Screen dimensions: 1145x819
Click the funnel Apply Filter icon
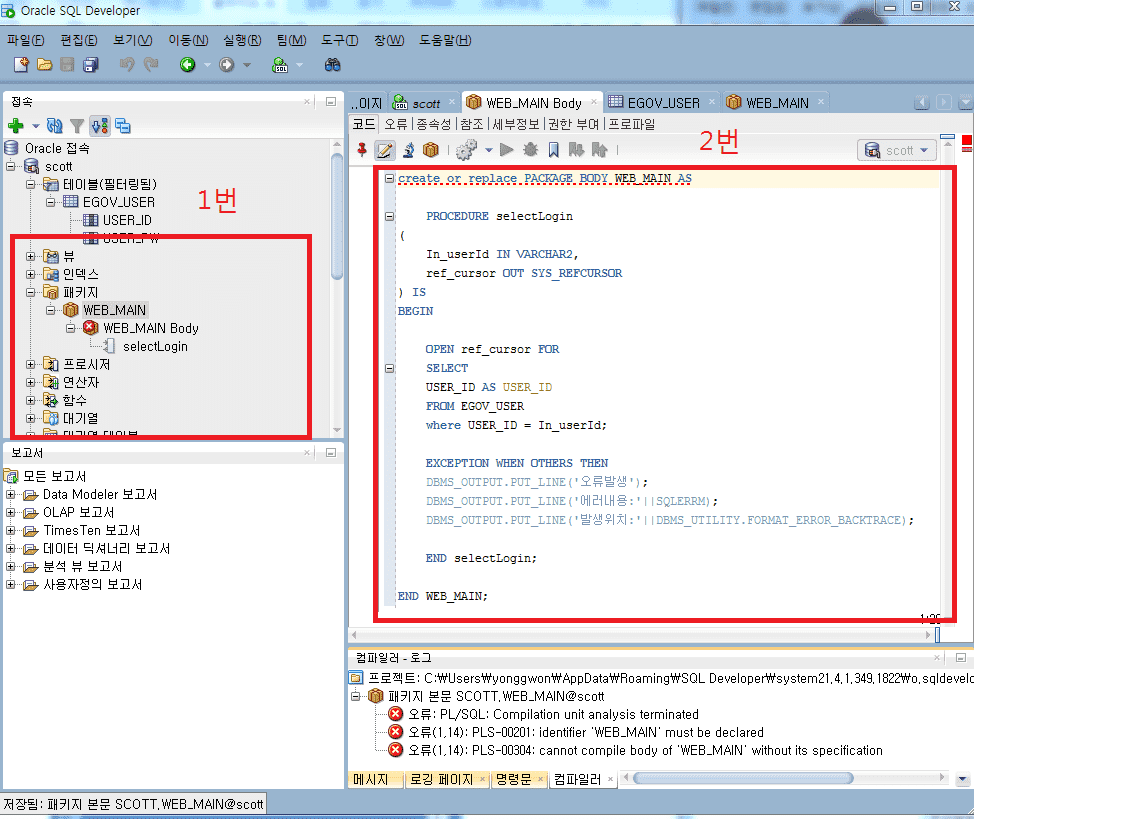click(77, 126)
